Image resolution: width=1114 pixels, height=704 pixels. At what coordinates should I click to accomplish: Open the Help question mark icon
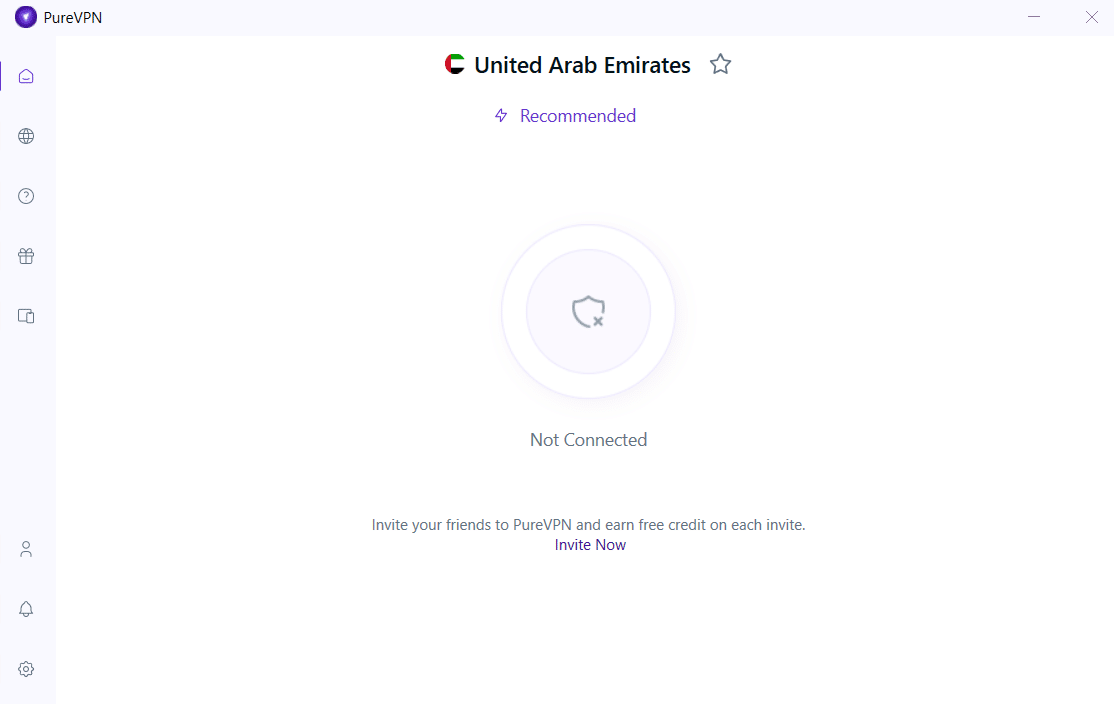click(x=26, y=196)
